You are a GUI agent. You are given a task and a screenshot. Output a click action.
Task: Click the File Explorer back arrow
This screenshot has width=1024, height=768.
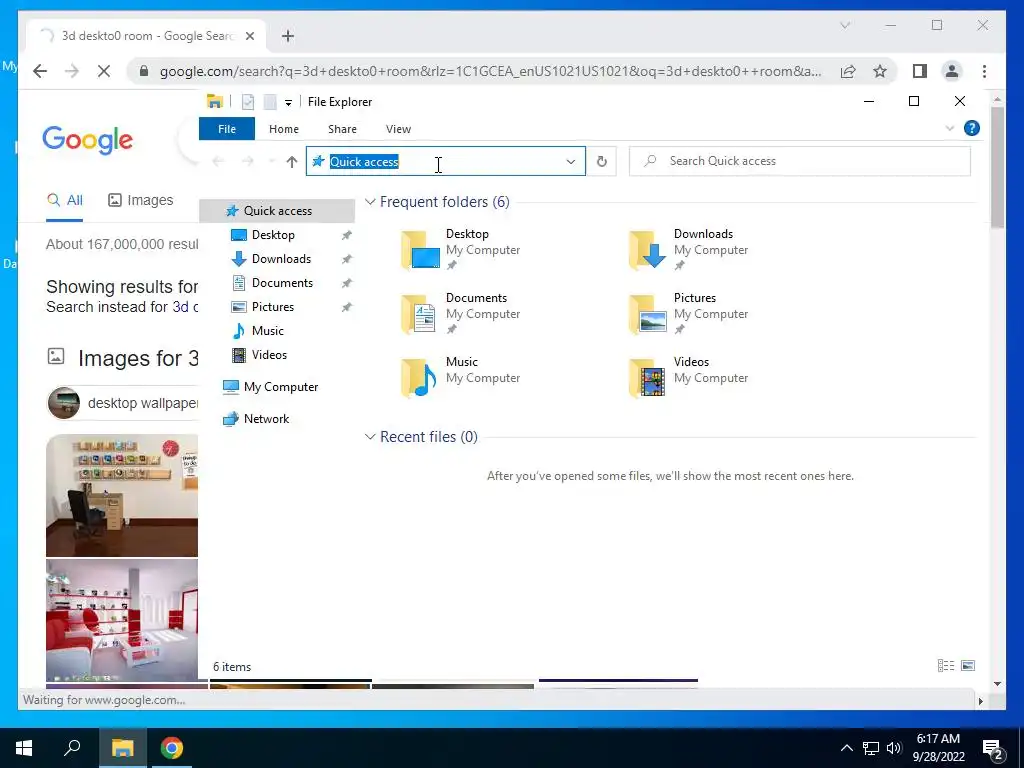tap(218, 161)
